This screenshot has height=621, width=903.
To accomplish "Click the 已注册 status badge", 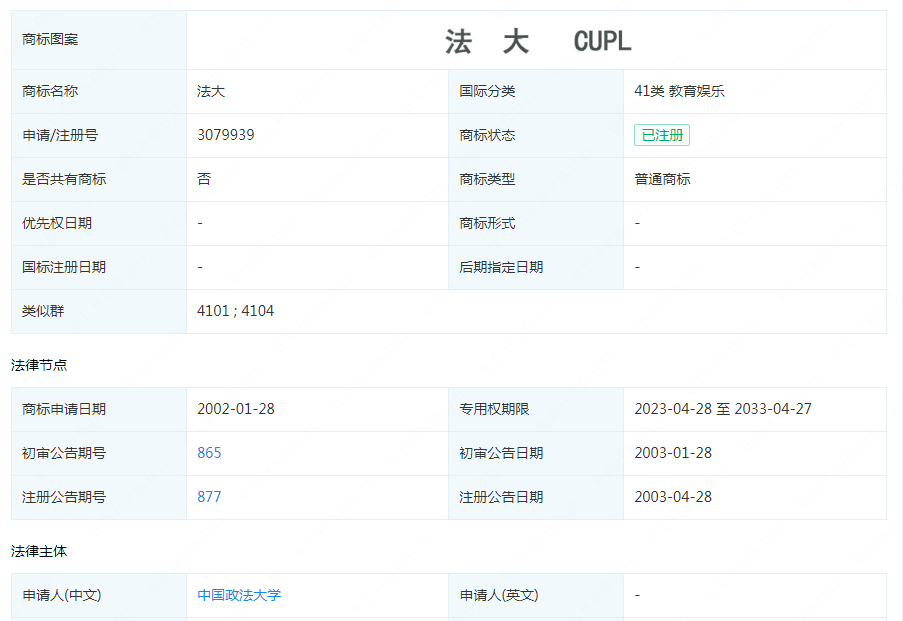I will point(662,135).
